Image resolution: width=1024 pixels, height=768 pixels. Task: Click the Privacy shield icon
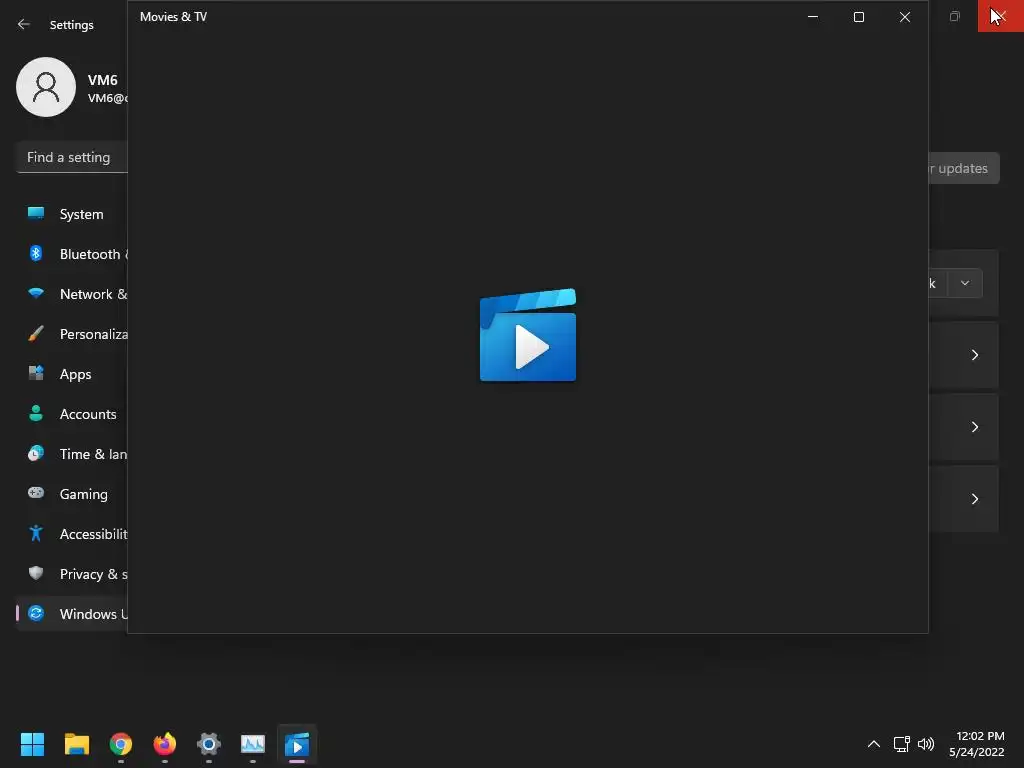pyautogui.click(x=36, y=573)
